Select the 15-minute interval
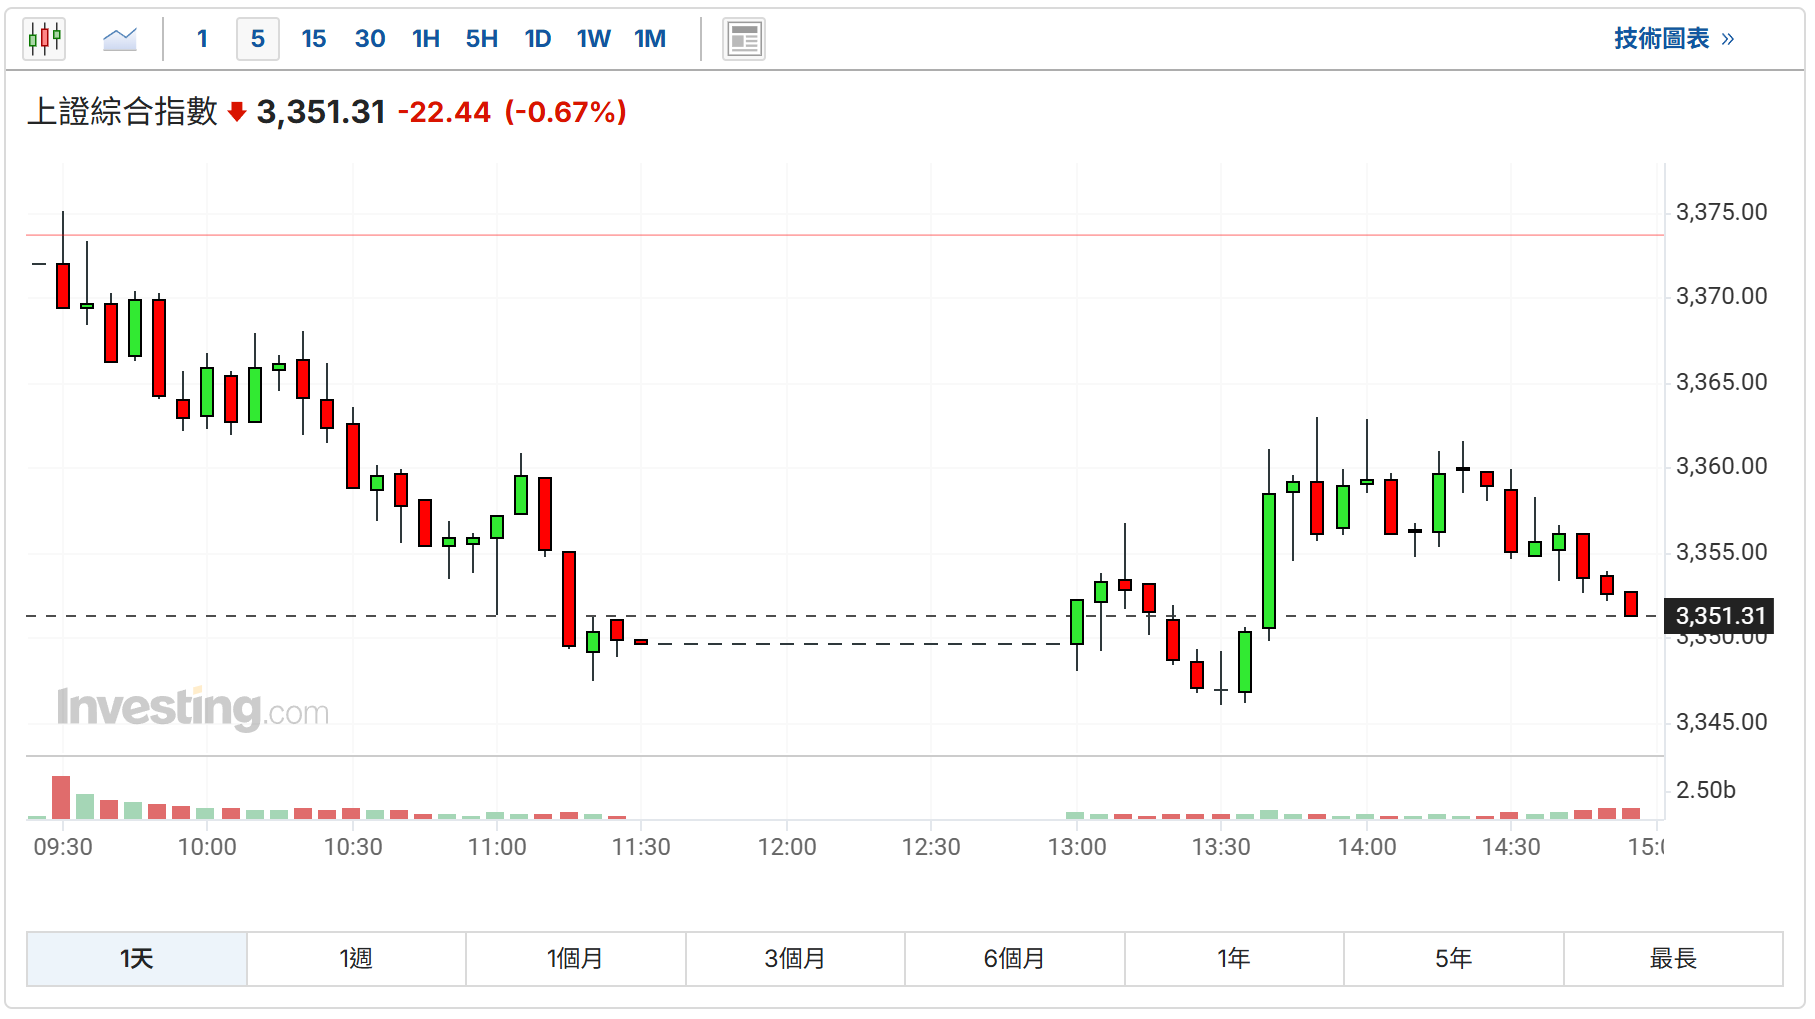Screen dimensions: 1815x1019 click(314, 39)
